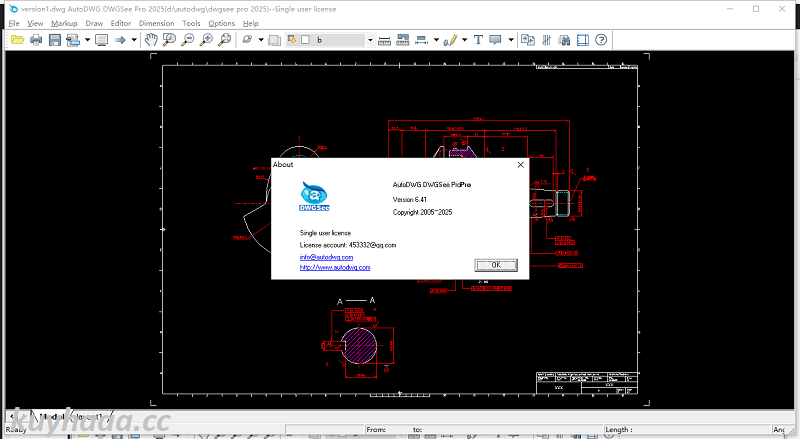Open the Help menu
The width and height of the screenshot is (800, 439).
[251, 23]
